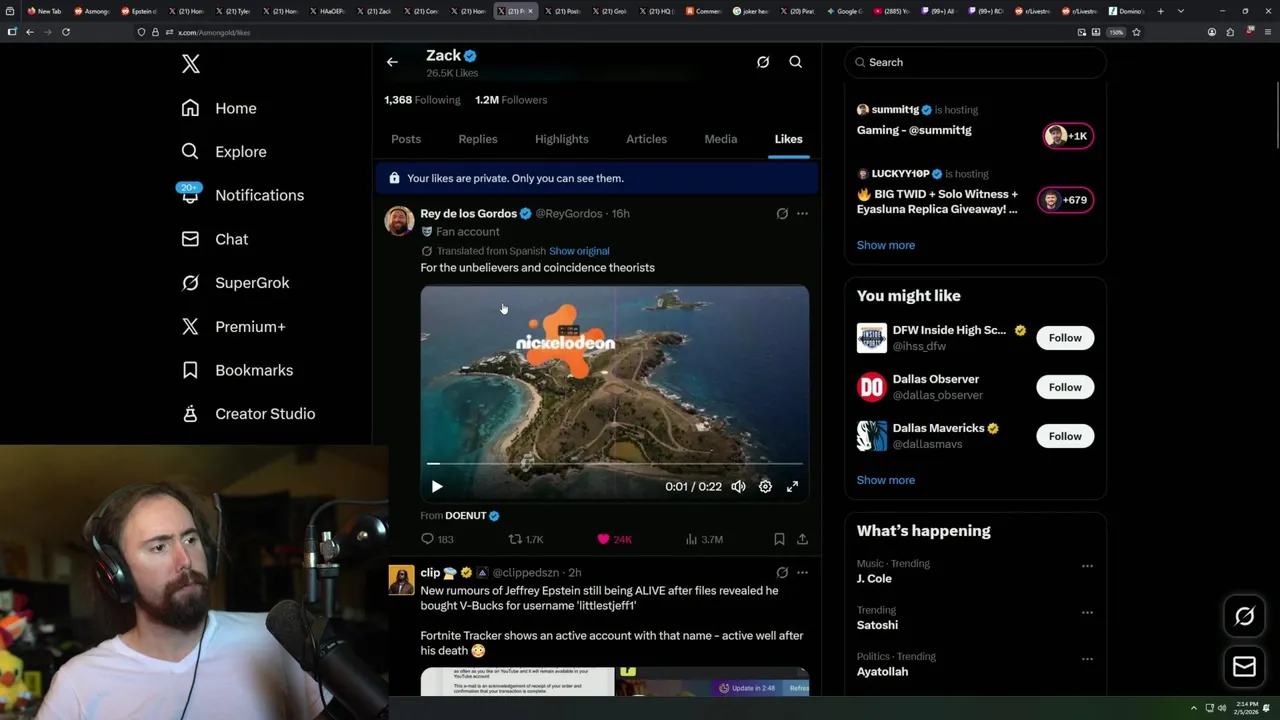Reload the page in browser

(x=66, y=32)
